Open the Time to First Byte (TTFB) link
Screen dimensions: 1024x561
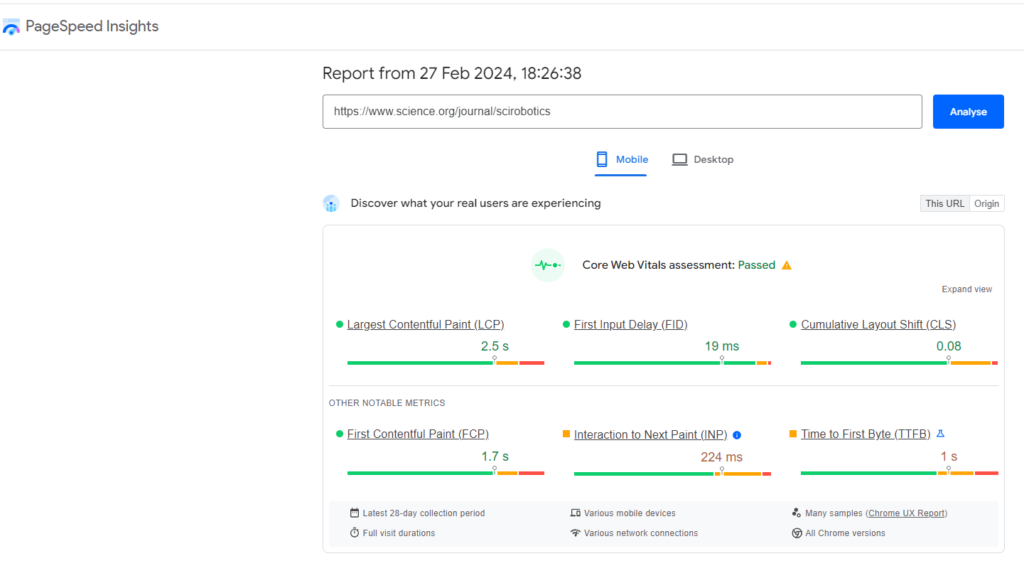865,434
